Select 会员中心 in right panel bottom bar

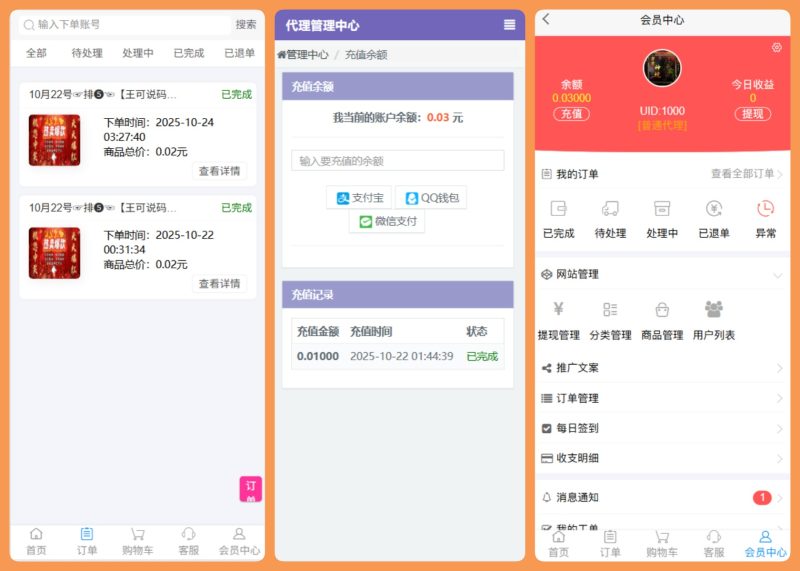coord(765,544)
